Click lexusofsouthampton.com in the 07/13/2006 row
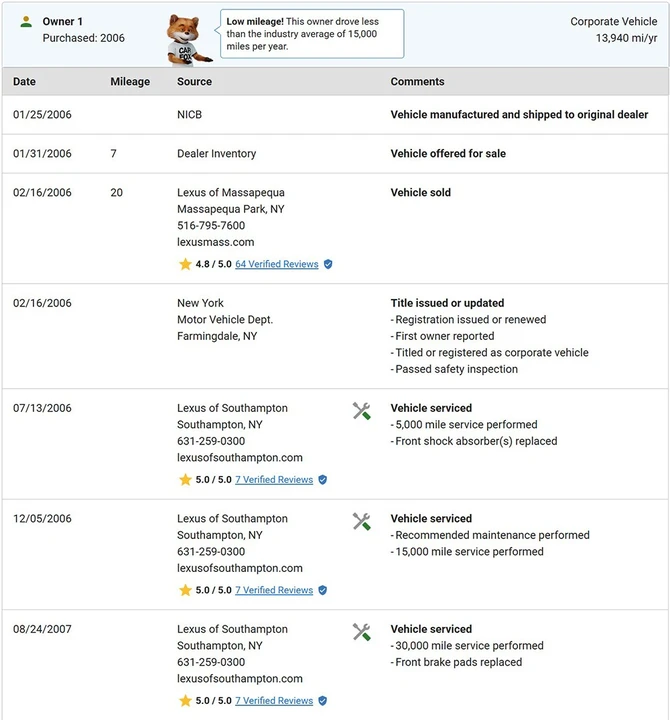The height and width of the screenshot is (720, 670). click(240, 457)
